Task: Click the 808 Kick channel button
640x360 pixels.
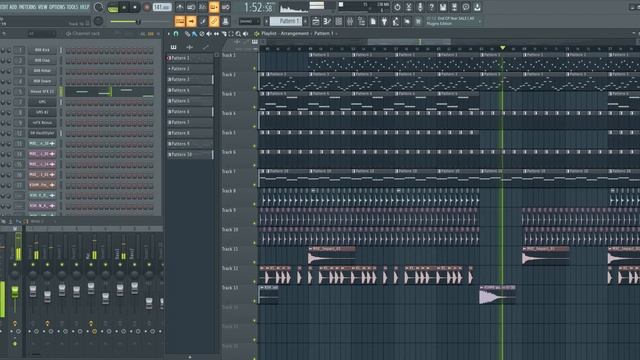Action: coord(42,50)
